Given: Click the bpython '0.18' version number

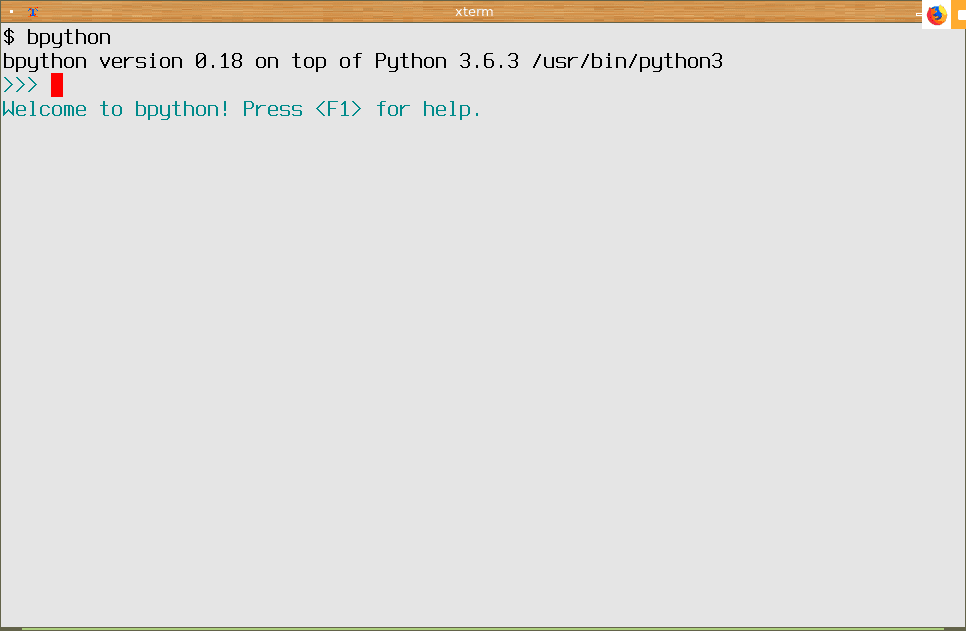Looking at the screenshot, I should [x=219, y=61].
